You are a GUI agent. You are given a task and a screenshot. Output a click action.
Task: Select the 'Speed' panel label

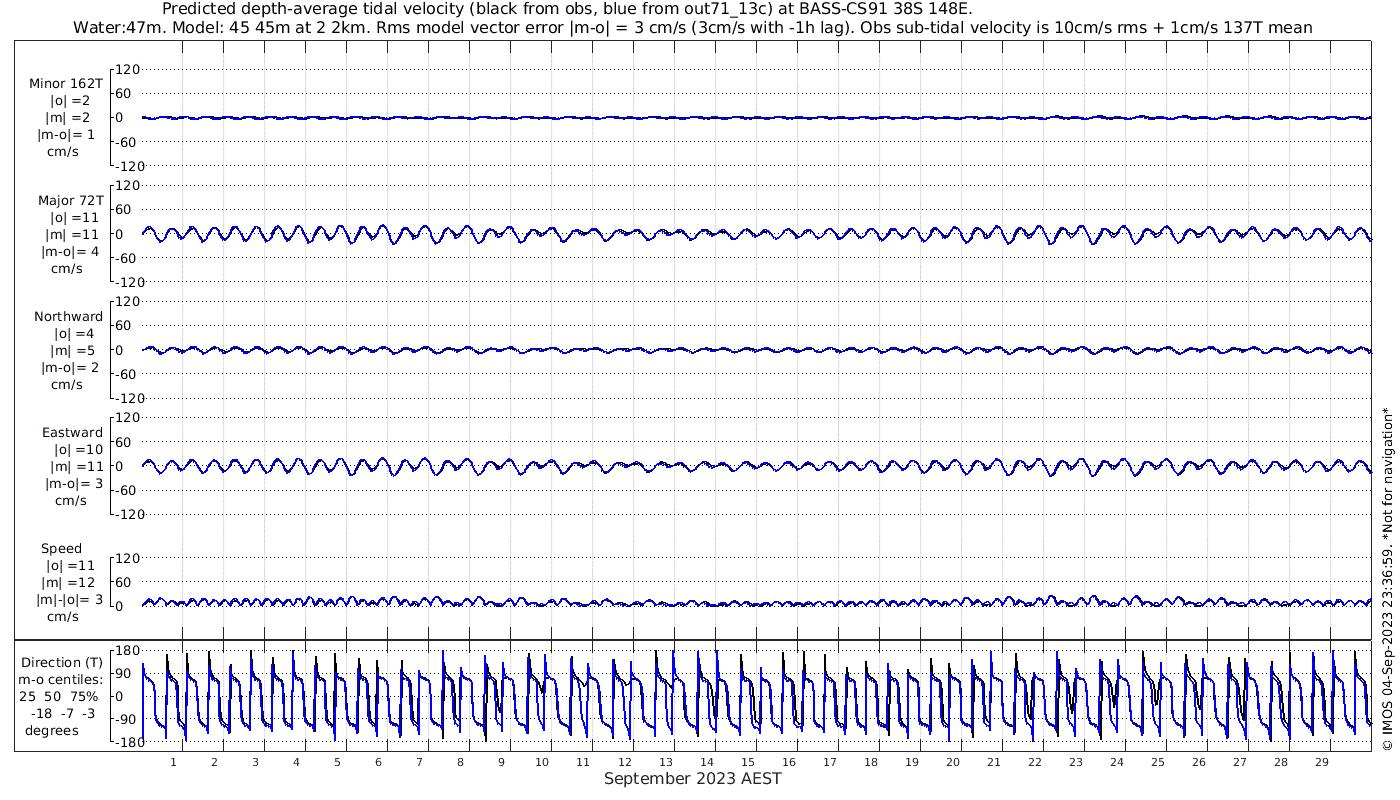[61, 548]
